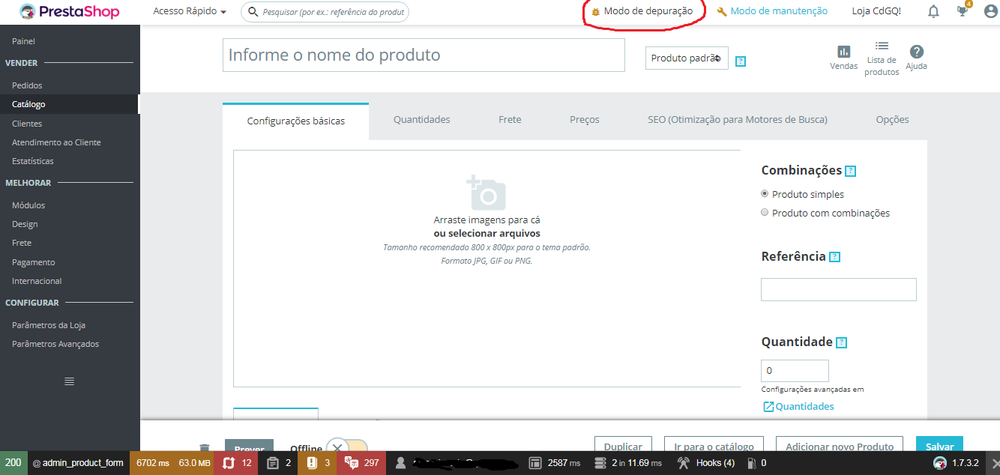Toggle the Offline status switch
This screenshot has height=475, width=1000.
click(x=347, y=448)
